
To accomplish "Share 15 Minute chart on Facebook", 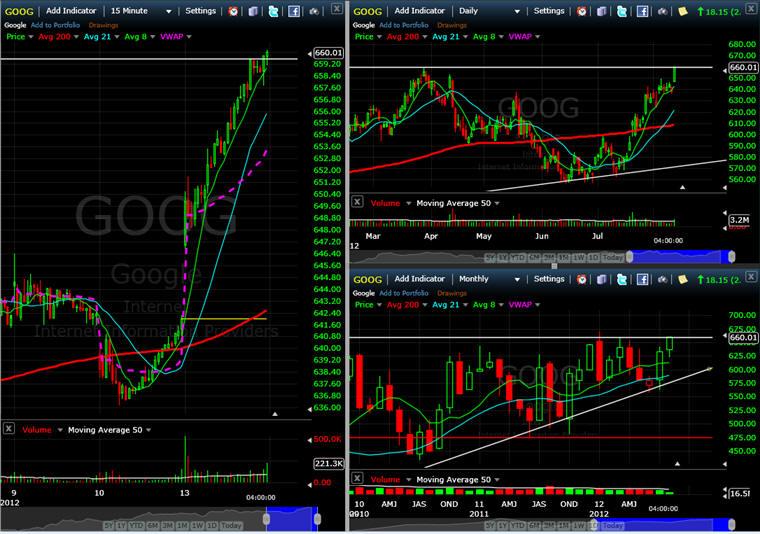I will click(x=294, y=11).
